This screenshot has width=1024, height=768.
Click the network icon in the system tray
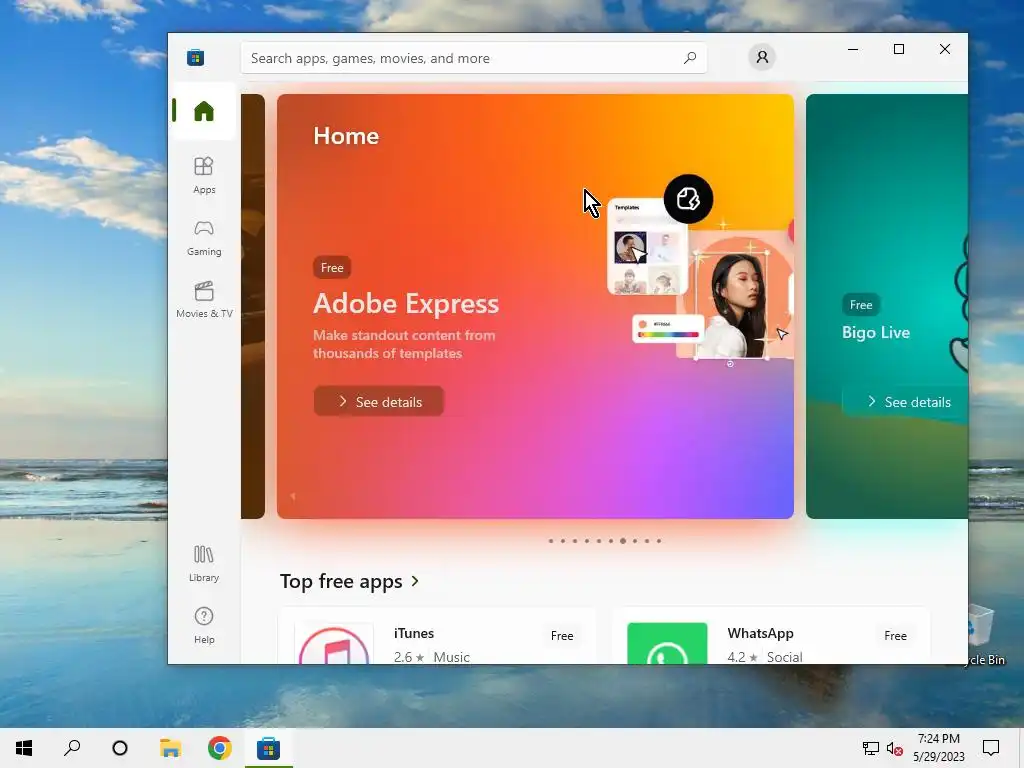tap(871, 748)
